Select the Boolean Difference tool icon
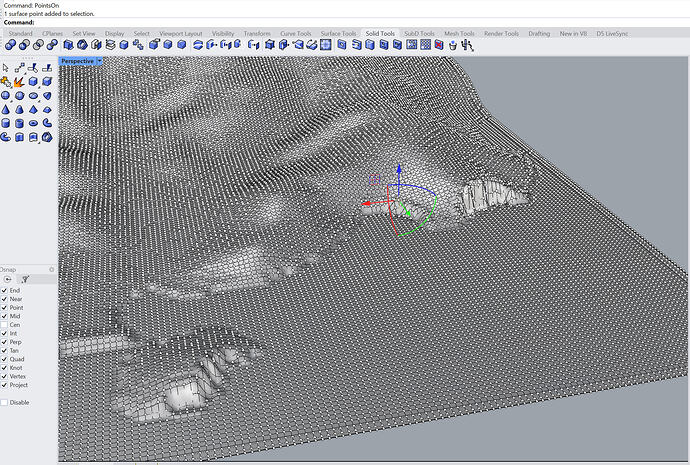Viewport: 690px width, 465px height. 24,45
